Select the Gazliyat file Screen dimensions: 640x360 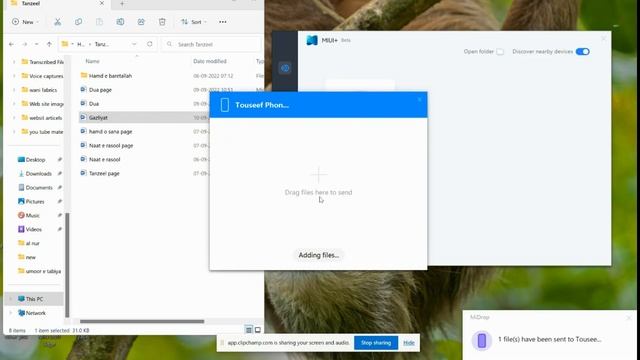pyautogui.click(x=98, y=118)
